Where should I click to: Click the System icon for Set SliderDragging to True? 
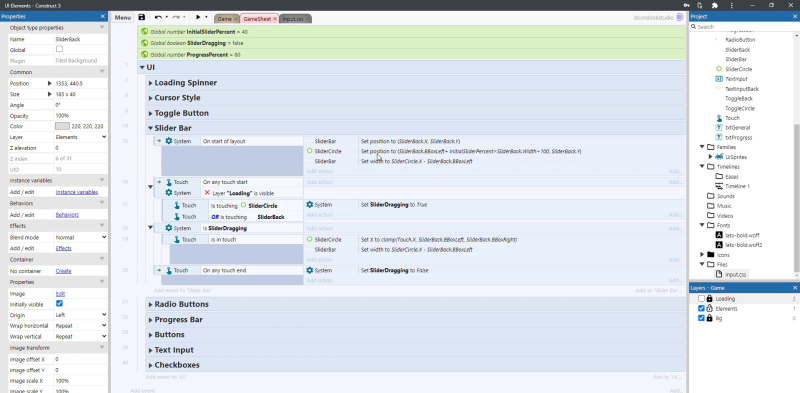309,205
